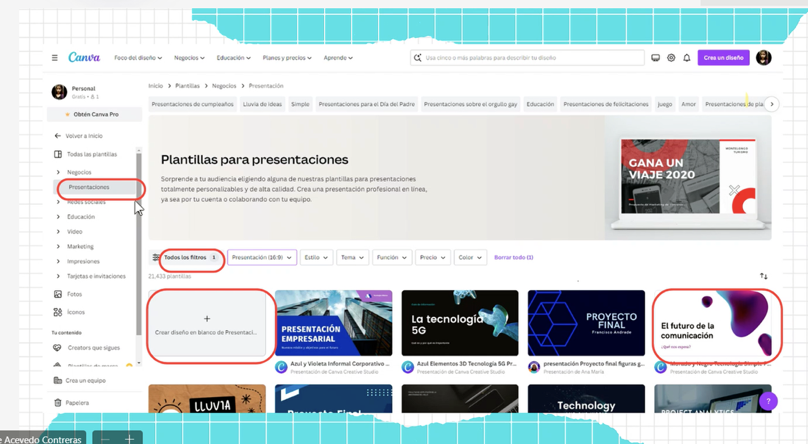The image size is (808, 444).
Task: Open the Tema filter dropdown
Action: (x=352, y=257)
